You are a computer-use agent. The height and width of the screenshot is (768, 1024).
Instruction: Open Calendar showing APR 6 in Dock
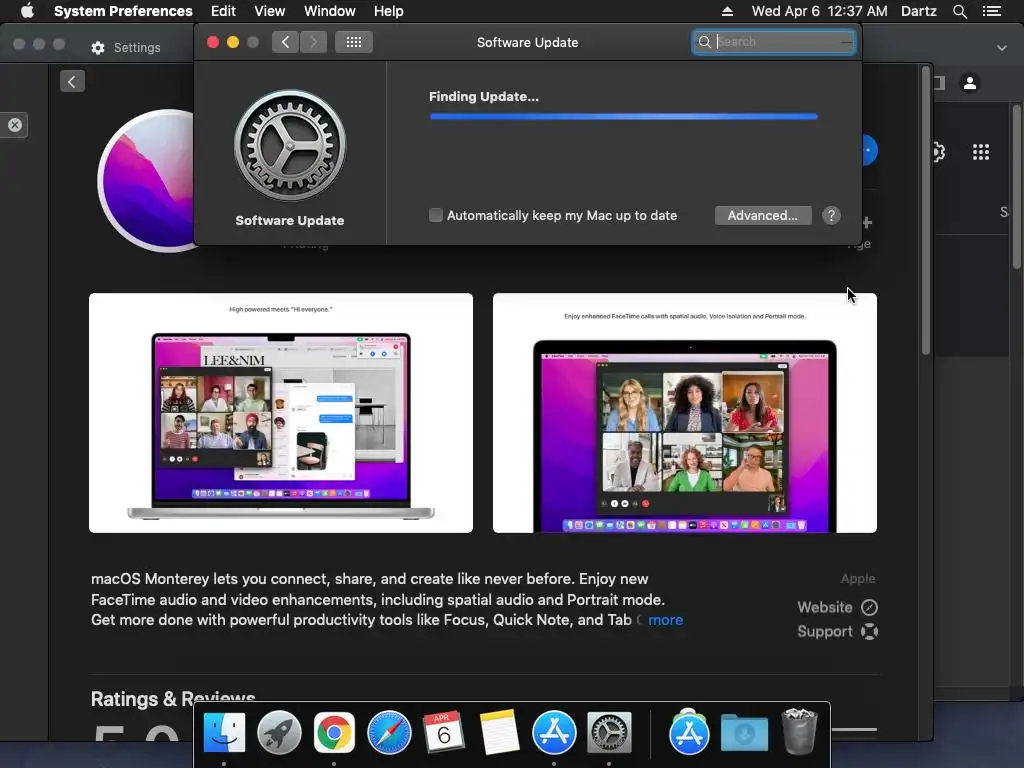click(x=443, y=731)
